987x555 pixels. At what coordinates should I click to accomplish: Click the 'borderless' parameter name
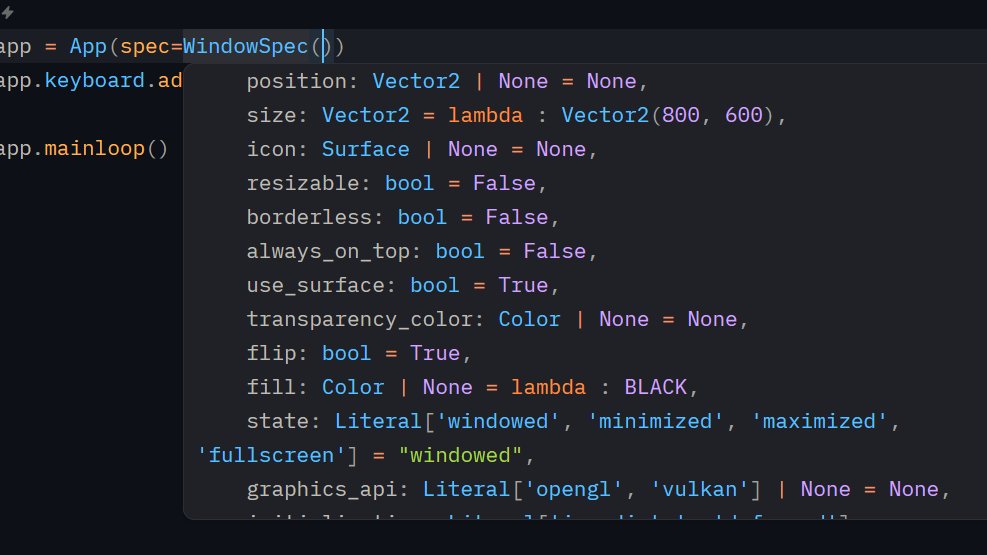tap(309, 217)
